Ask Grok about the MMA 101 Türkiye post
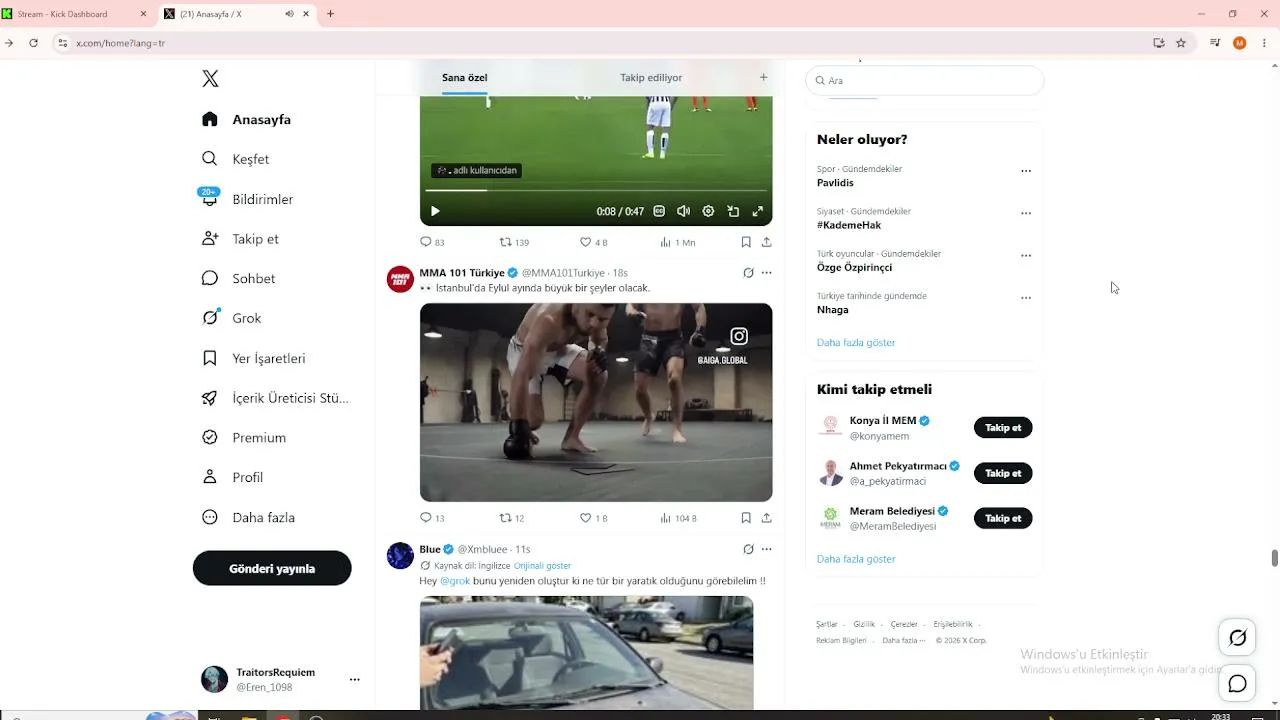 (748, 273)
